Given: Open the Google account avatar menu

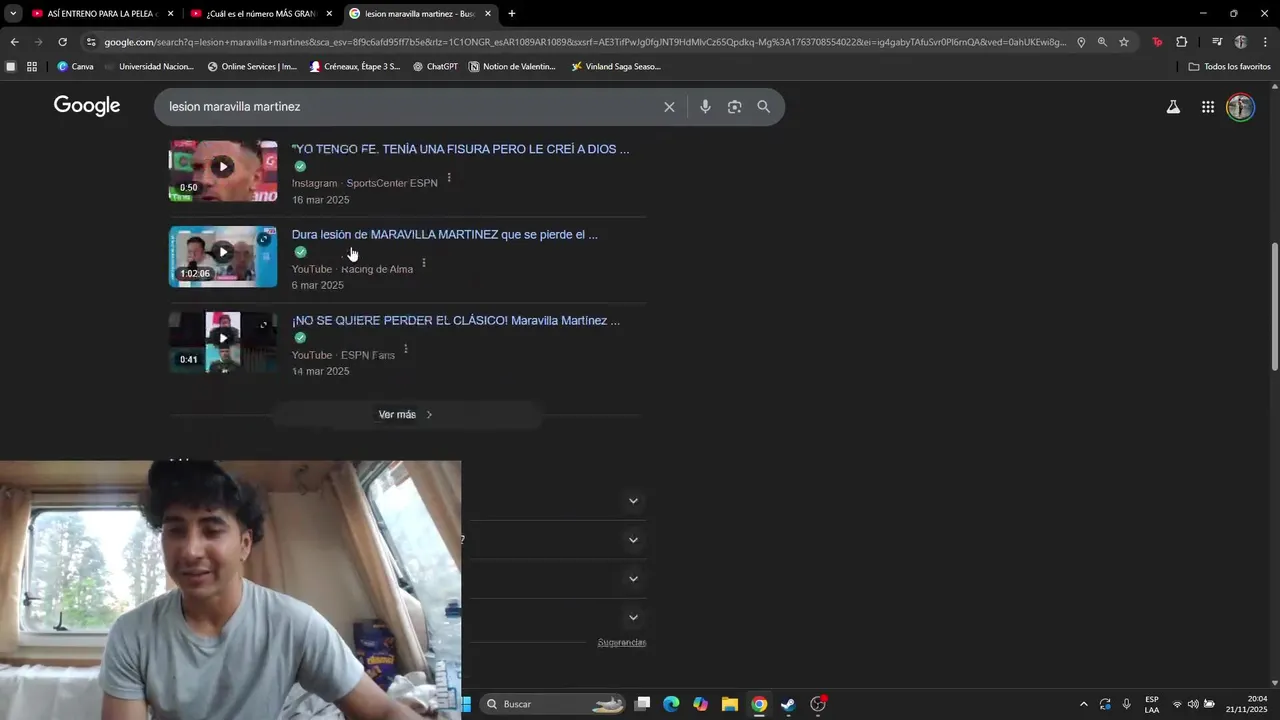Looking at the screenshot, I should (x=1240, y=107).
